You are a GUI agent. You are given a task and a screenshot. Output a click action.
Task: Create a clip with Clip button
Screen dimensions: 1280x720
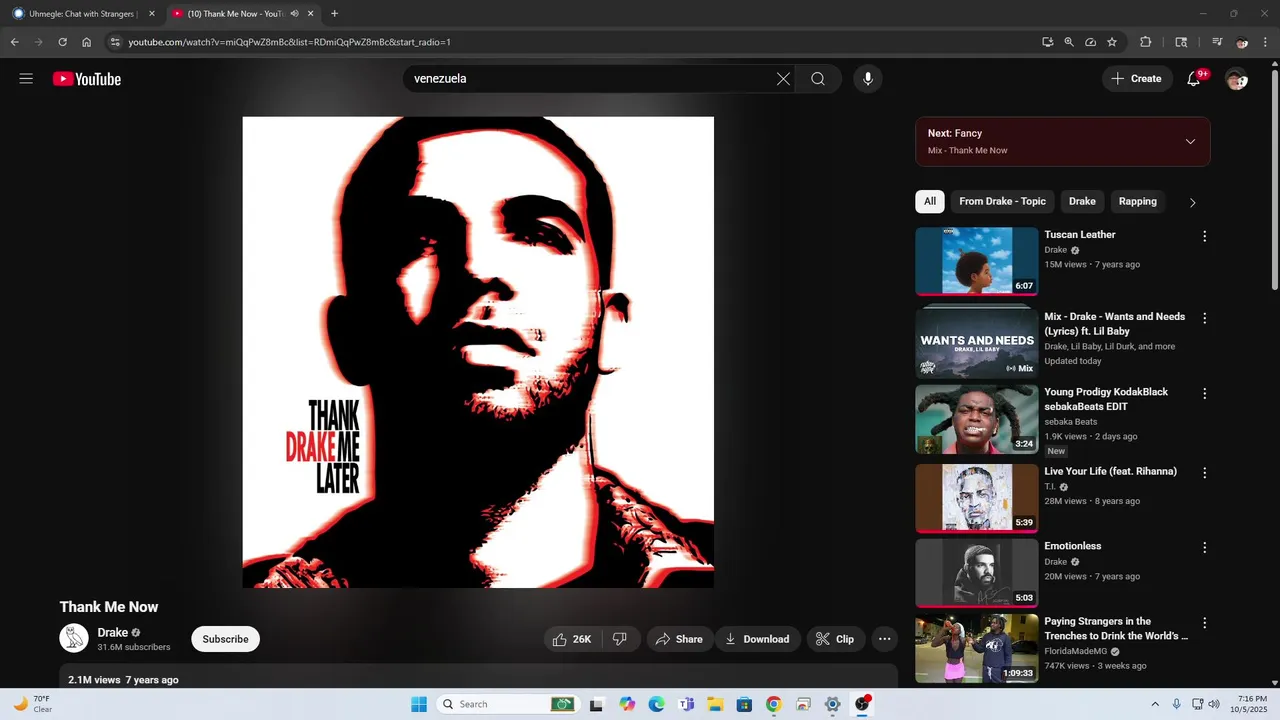tap(835, 639)
